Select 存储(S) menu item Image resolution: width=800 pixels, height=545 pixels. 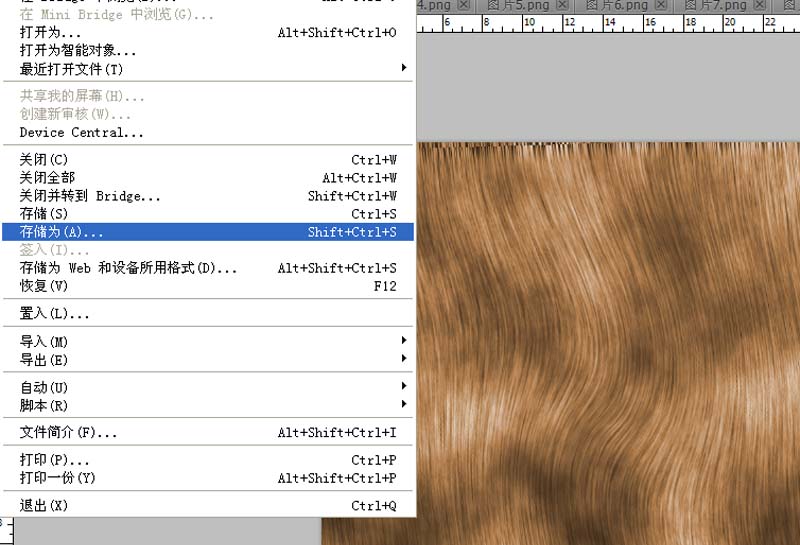pos(208,214)
